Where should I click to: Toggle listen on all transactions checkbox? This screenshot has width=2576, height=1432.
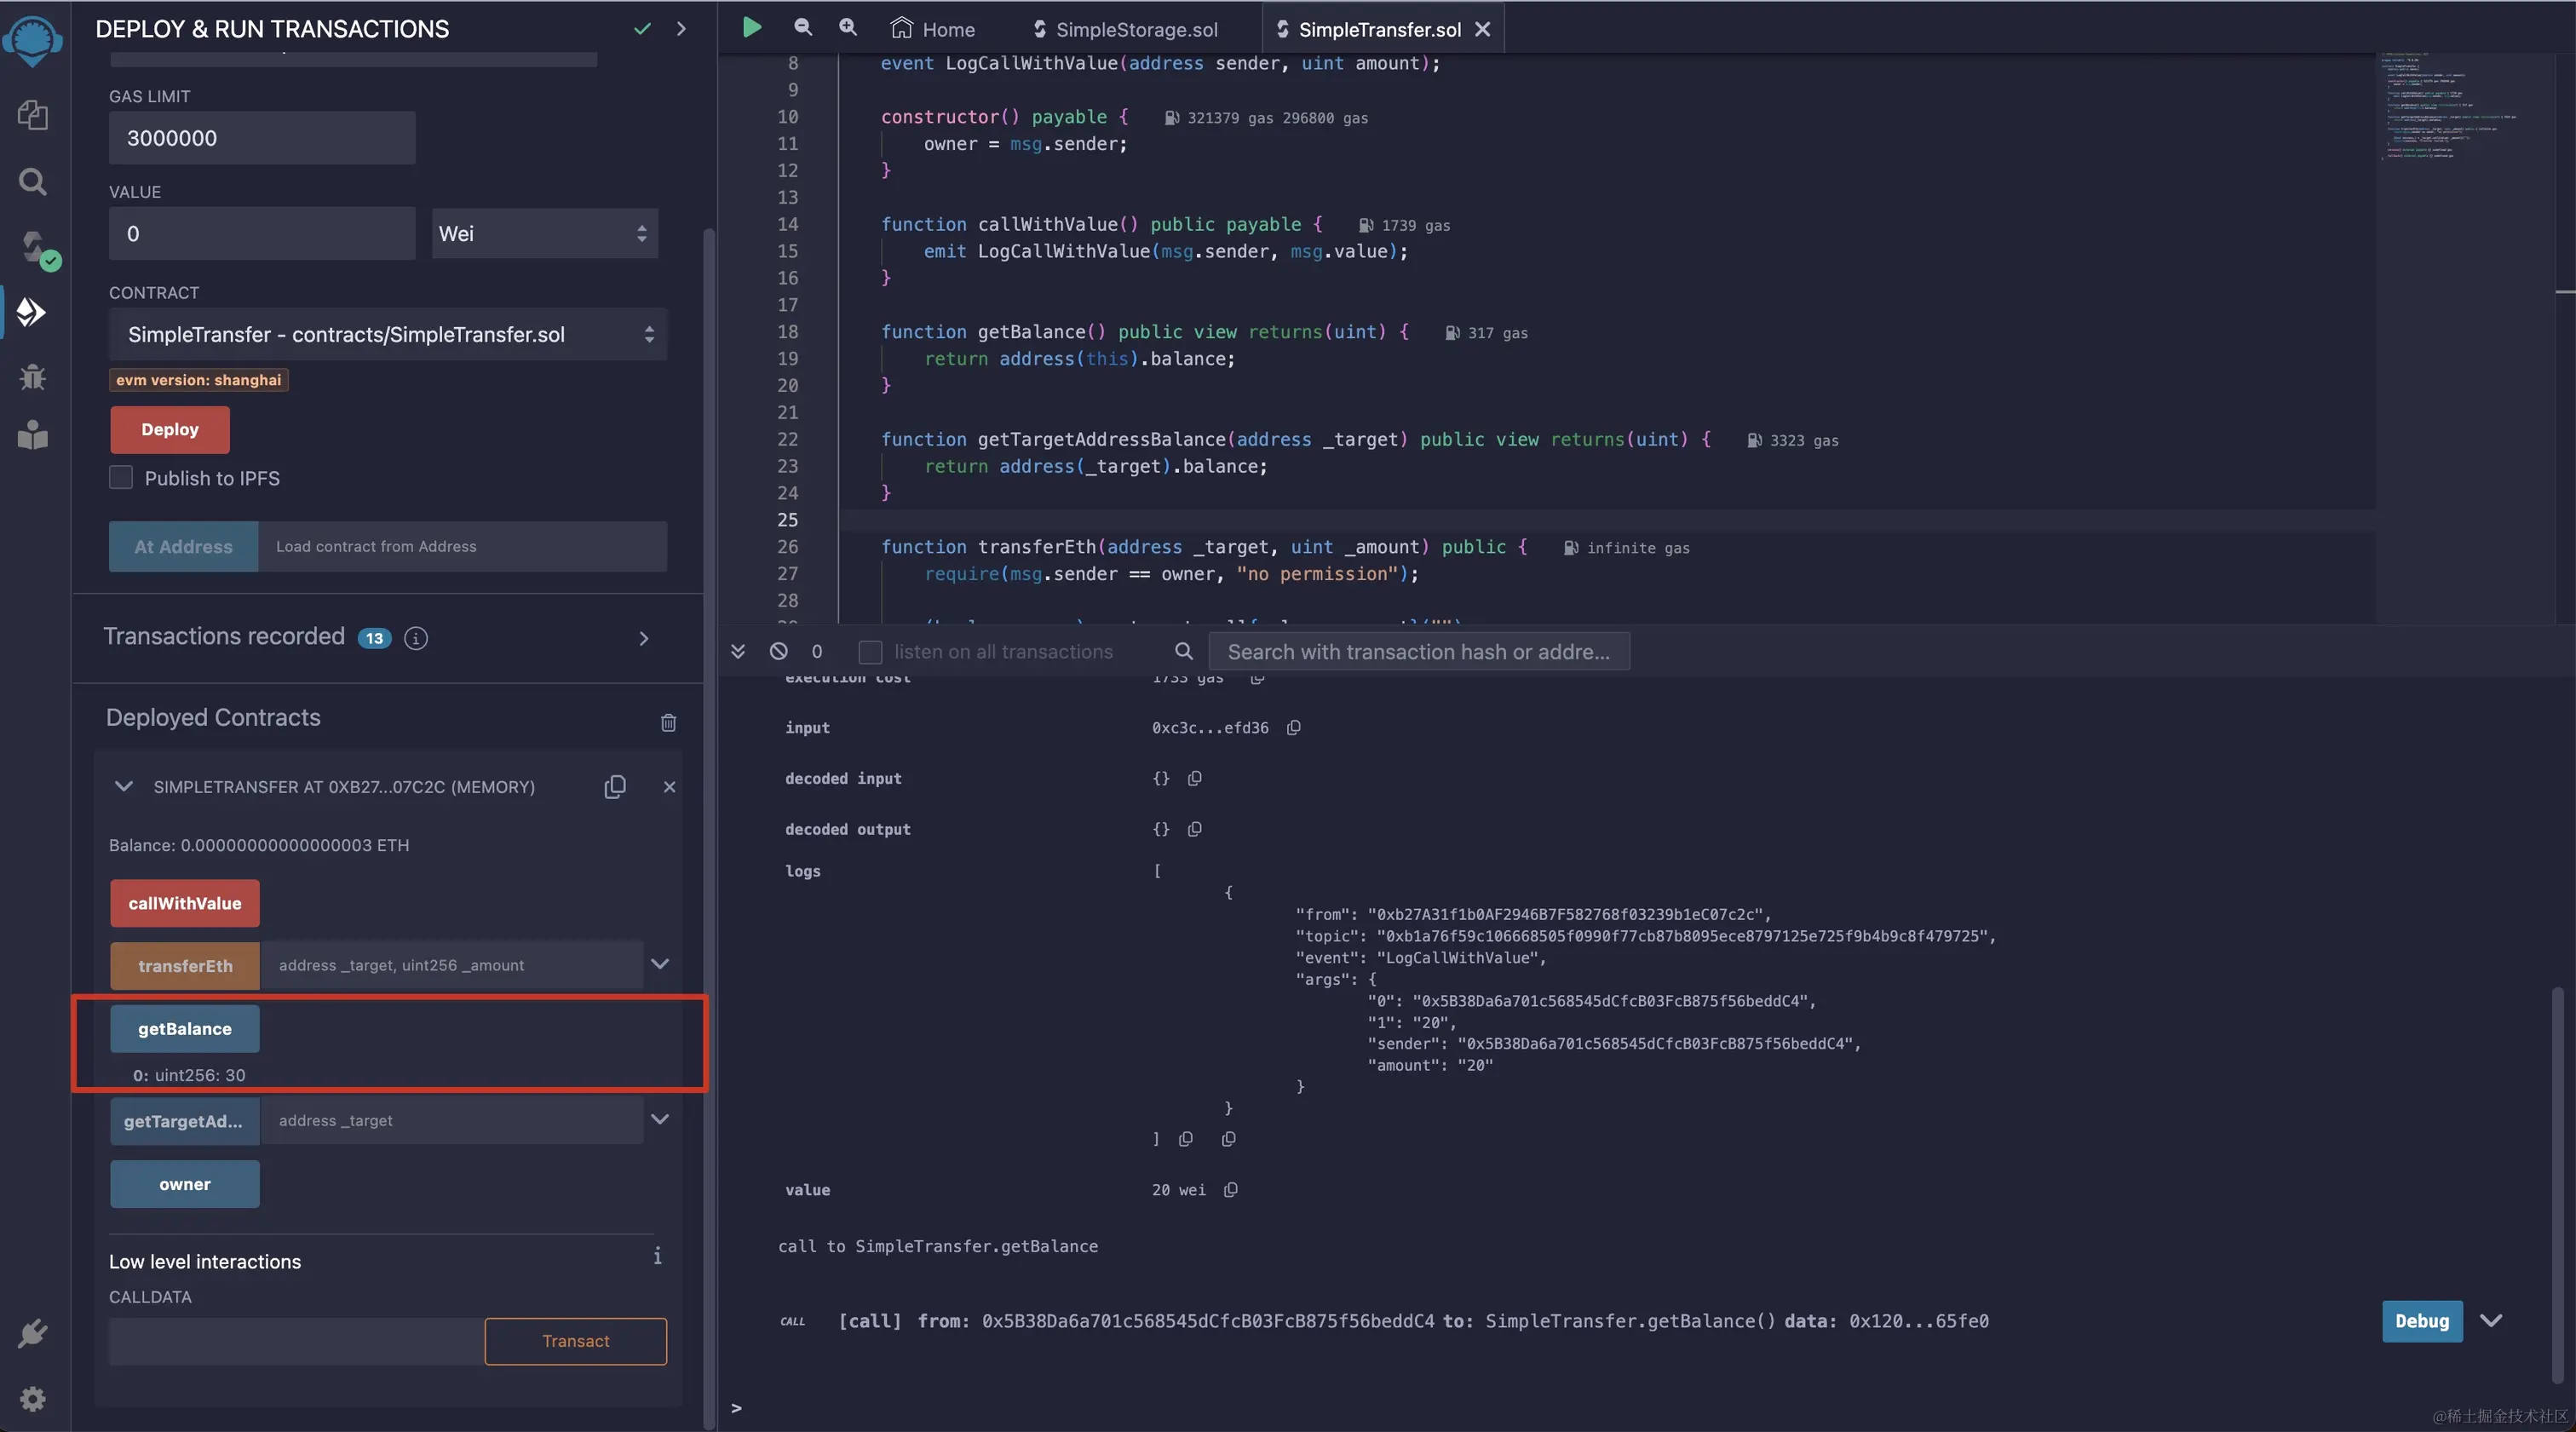(x=870, y=652)
